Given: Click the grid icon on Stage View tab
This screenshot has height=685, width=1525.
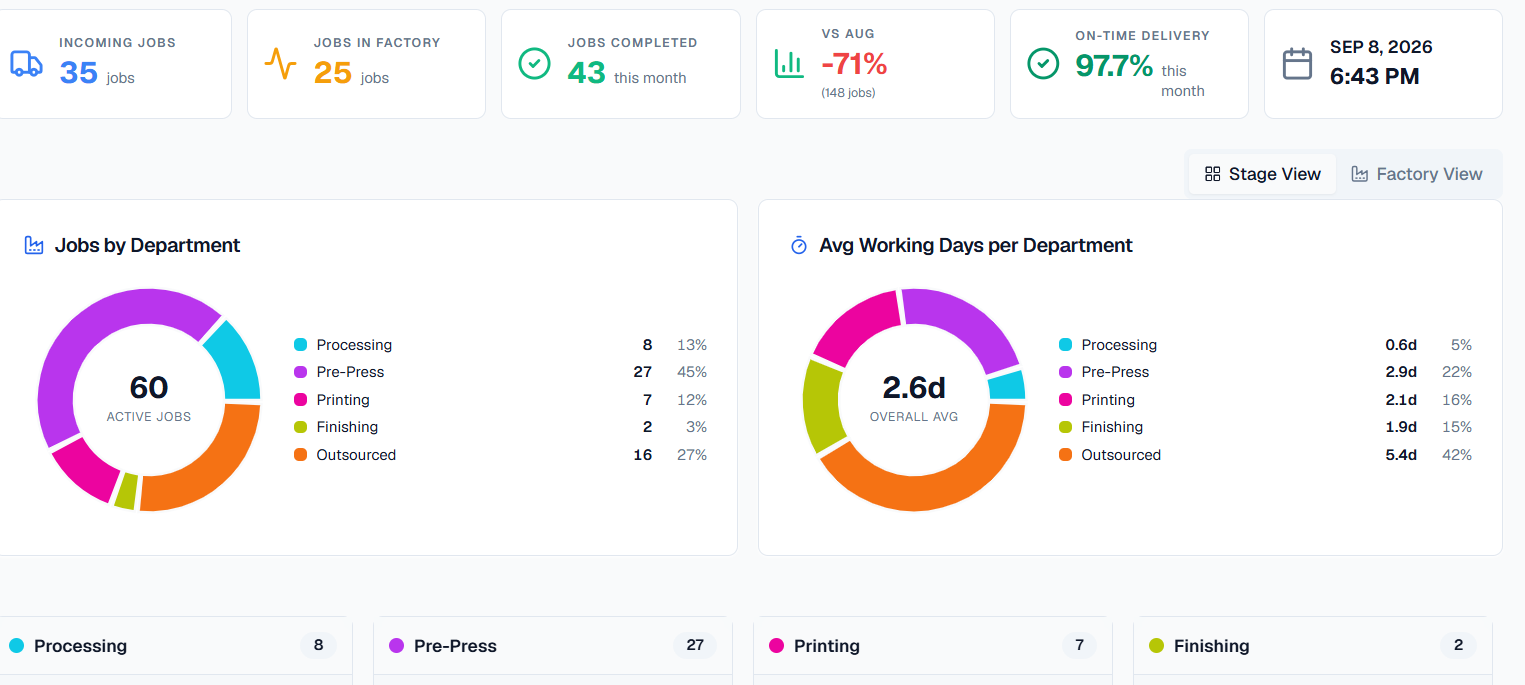Looking at the screenshot, I should 1213,174.
